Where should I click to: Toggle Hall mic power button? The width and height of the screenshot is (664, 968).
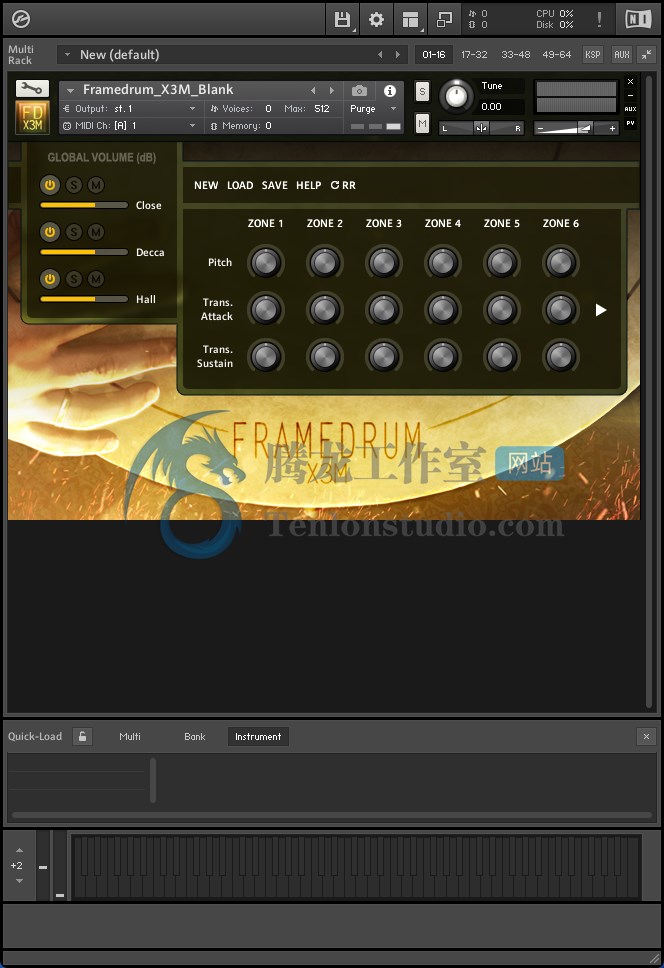click(50, 278)
